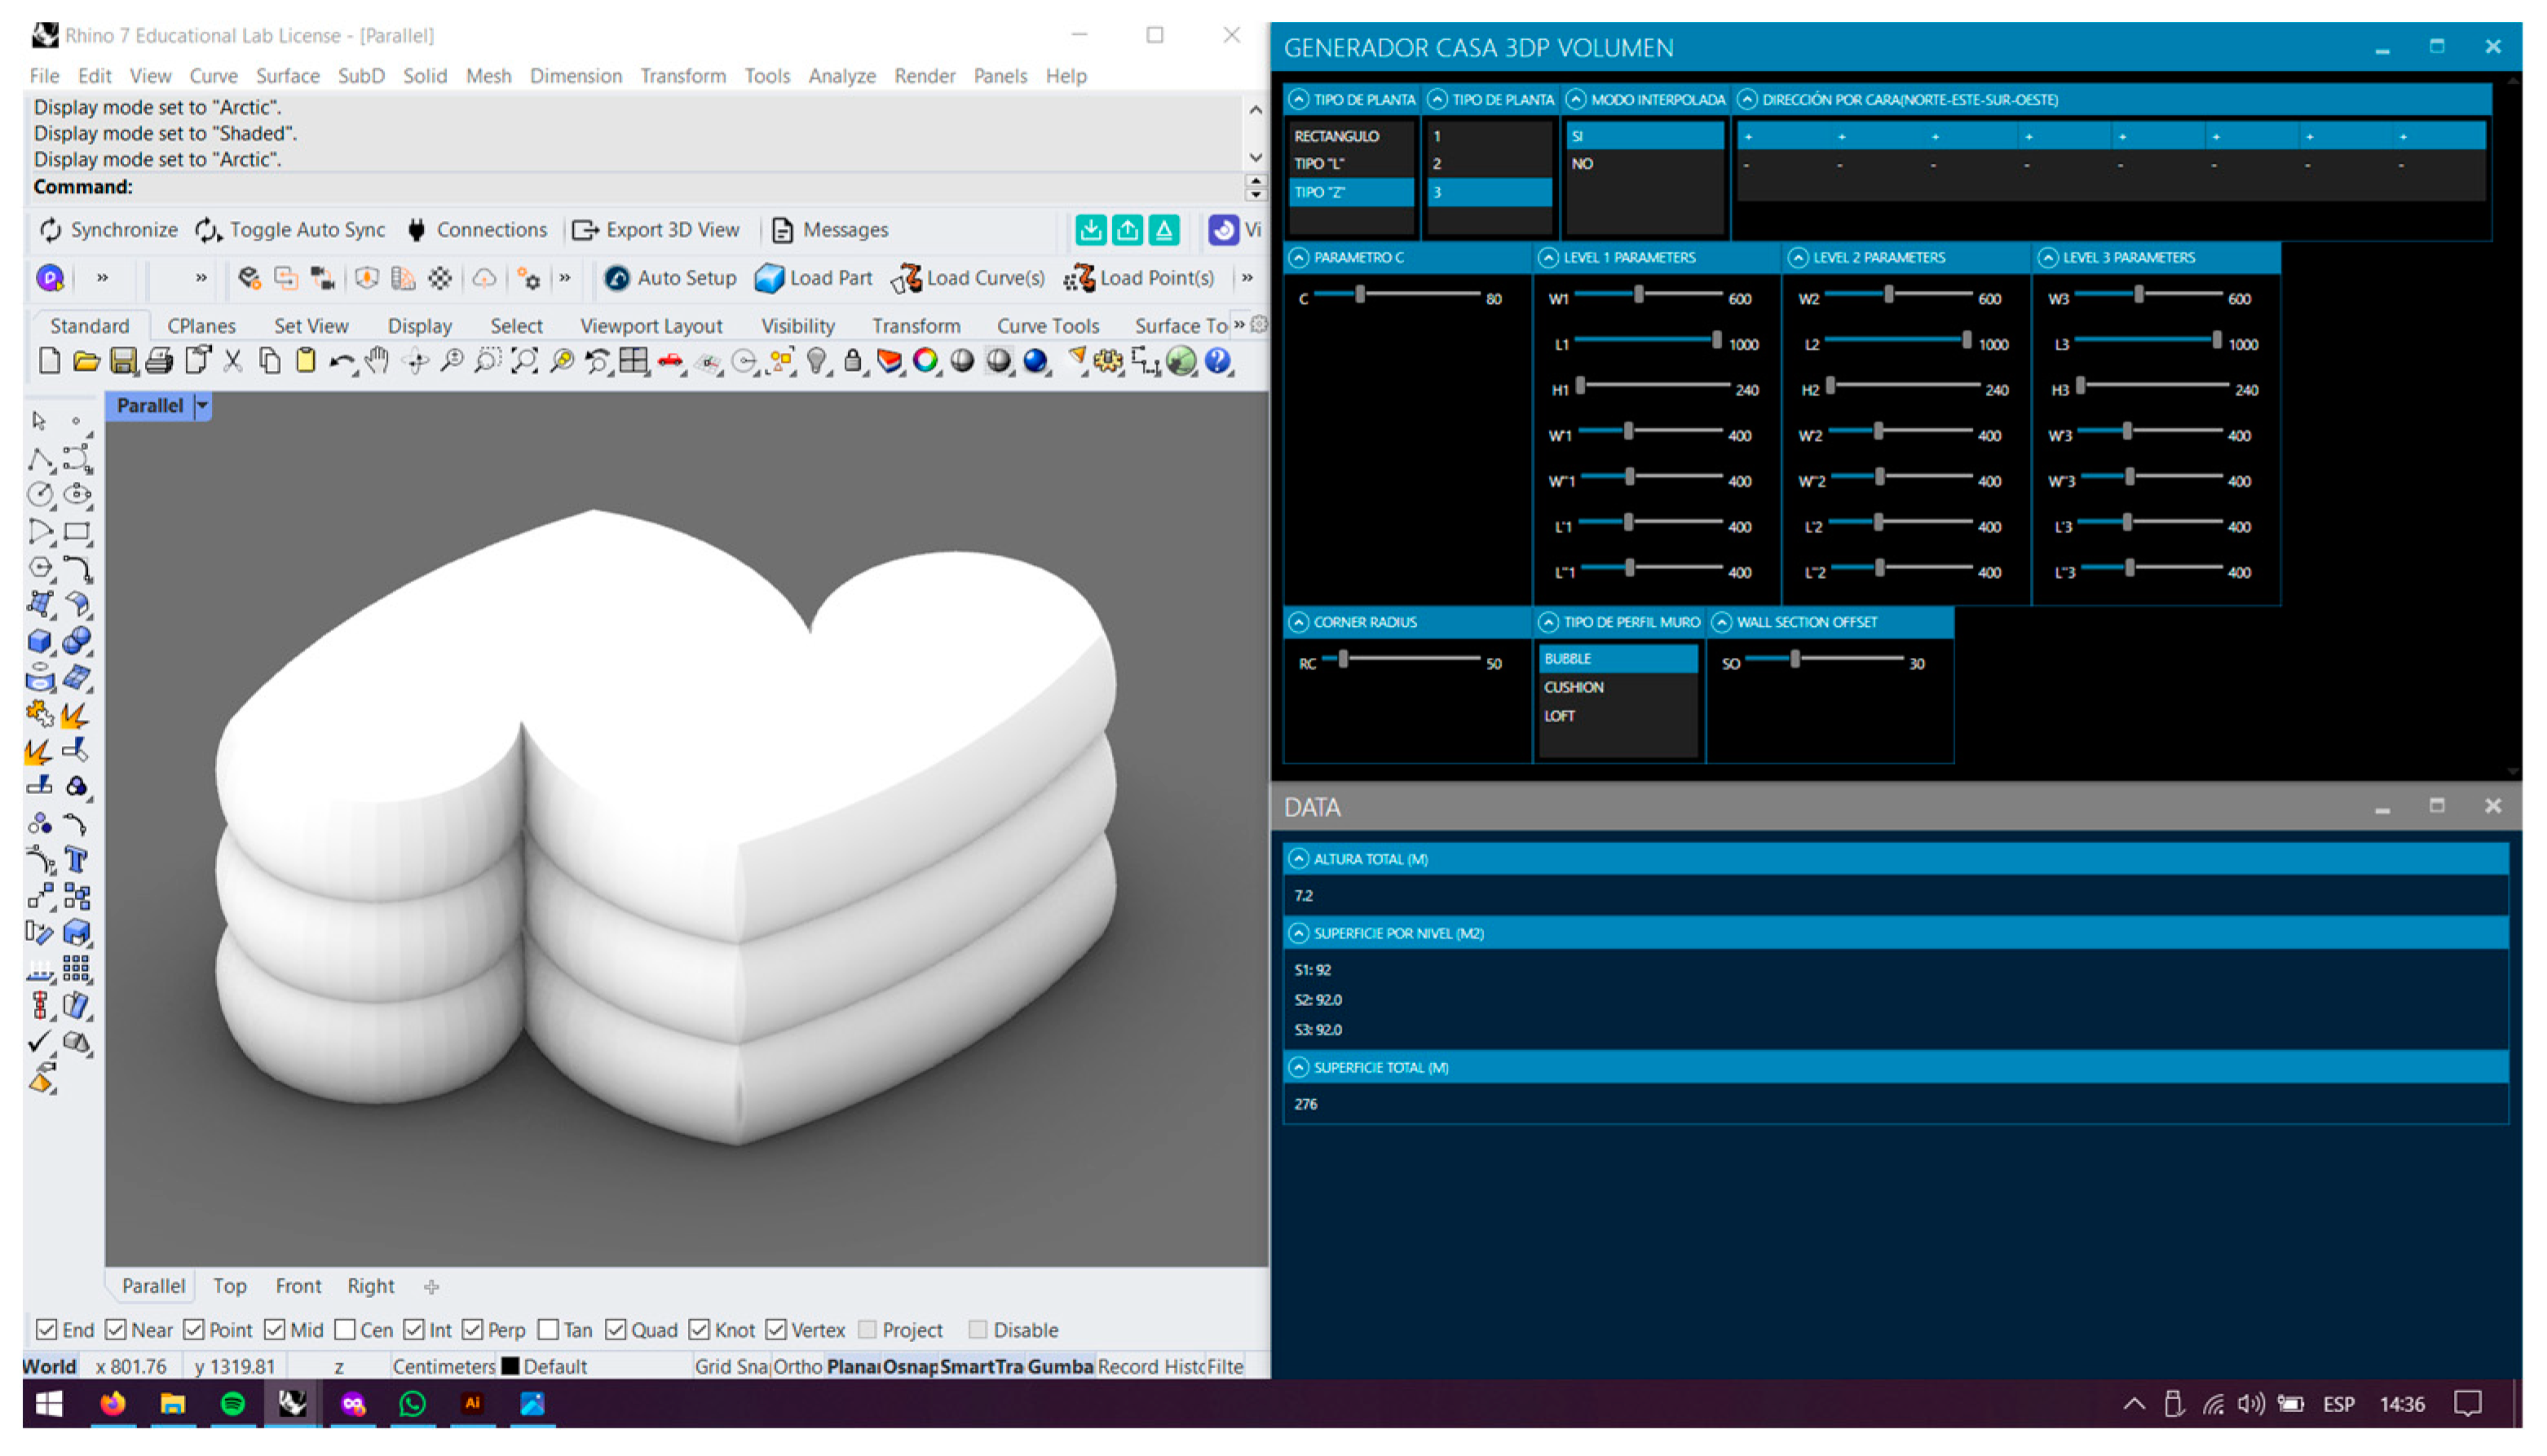2547x1456 pixels.
Task: Click the RC corner radius slider
Action: tap(1343, 659)
